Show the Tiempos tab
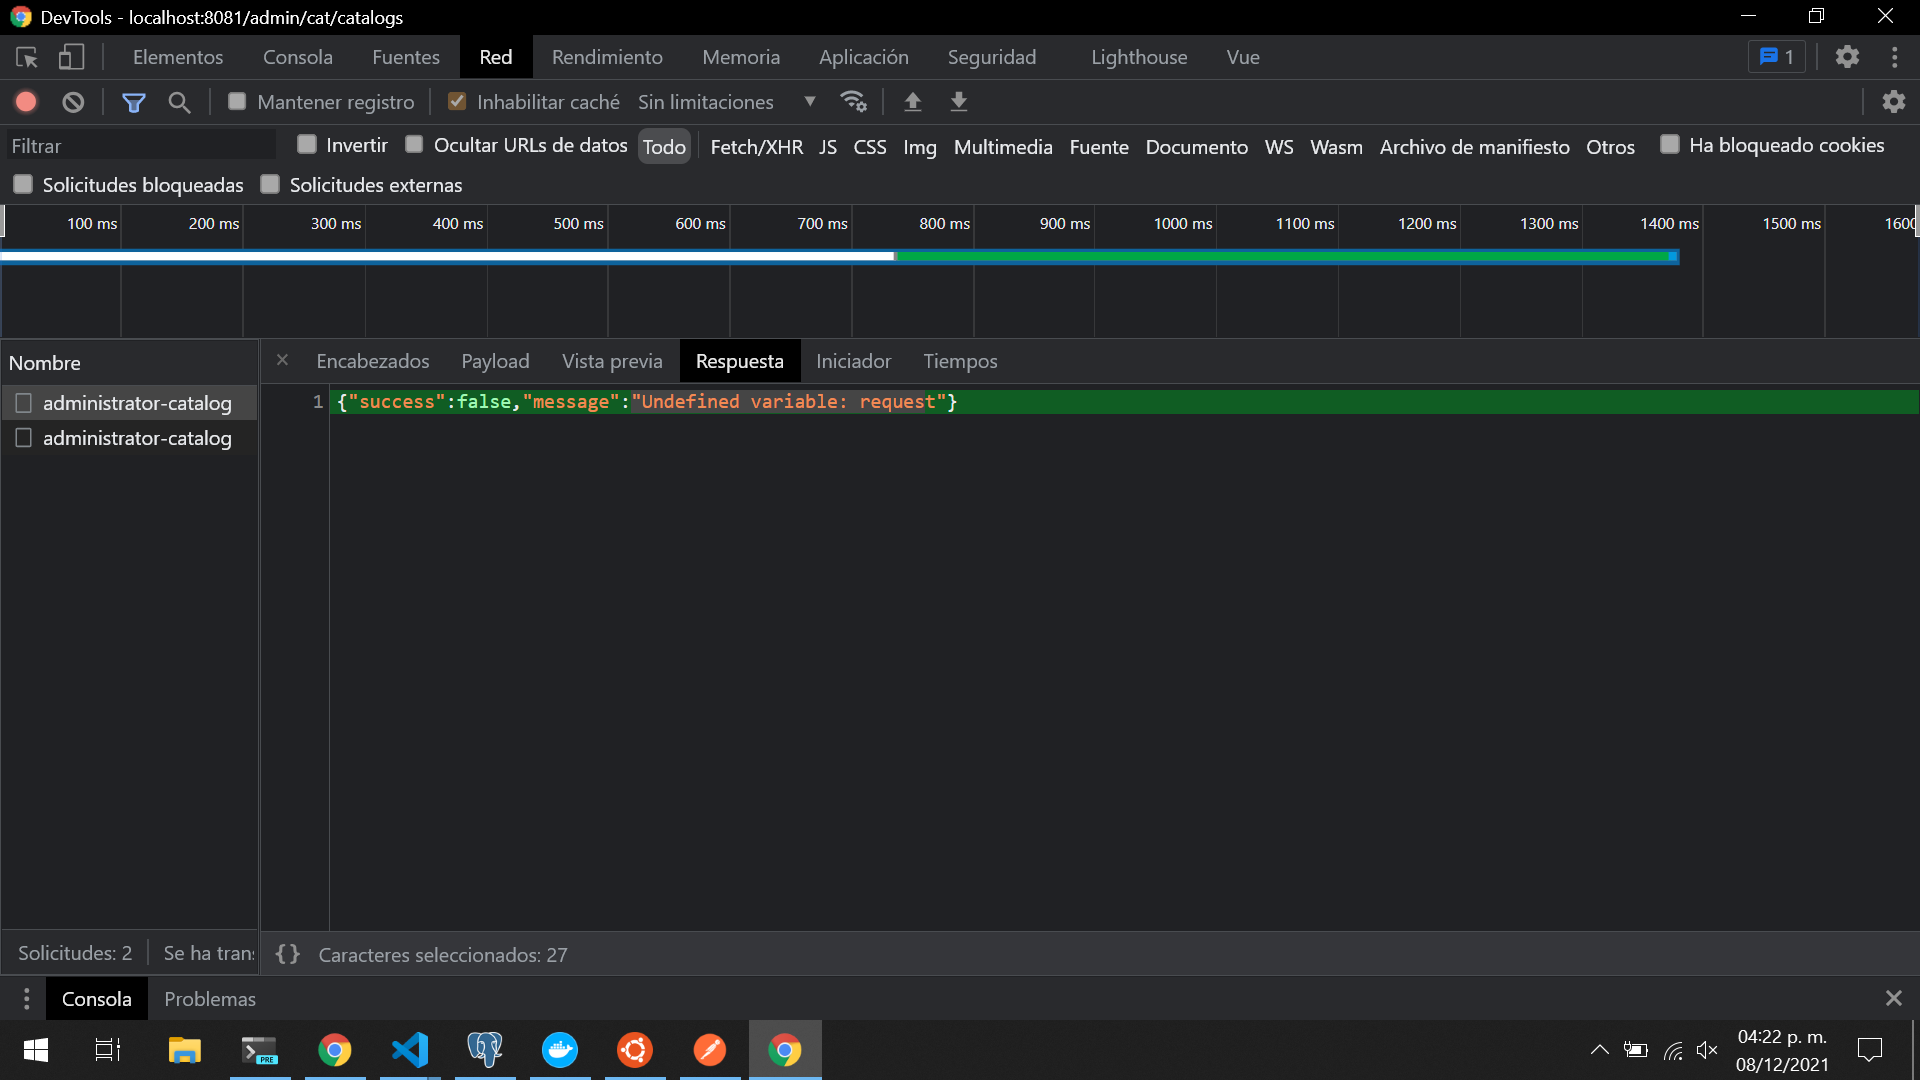Viewport: 1920px width, 1080px height. pos(960,361)
